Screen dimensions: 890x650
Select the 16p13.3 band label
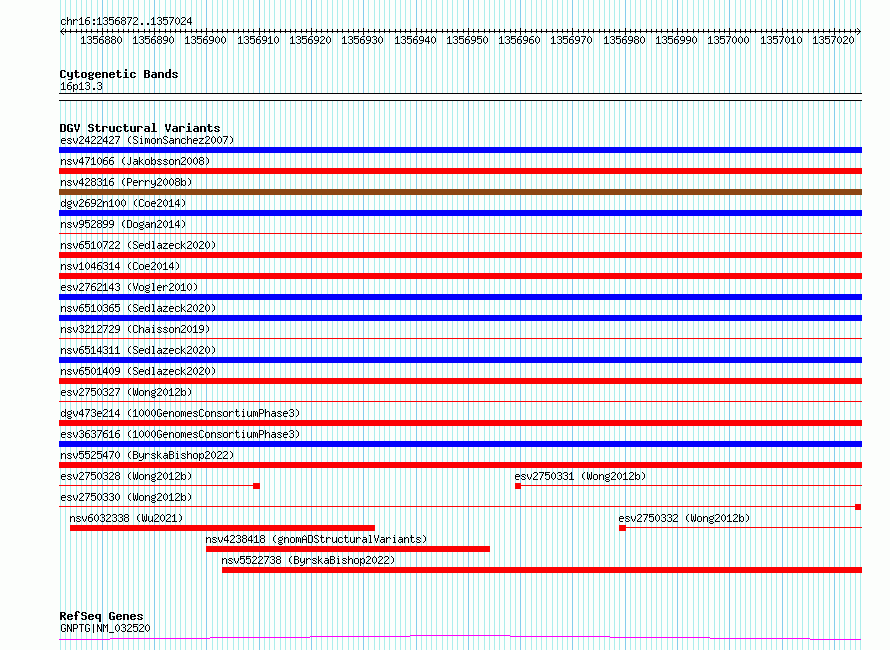pos(81,86)
